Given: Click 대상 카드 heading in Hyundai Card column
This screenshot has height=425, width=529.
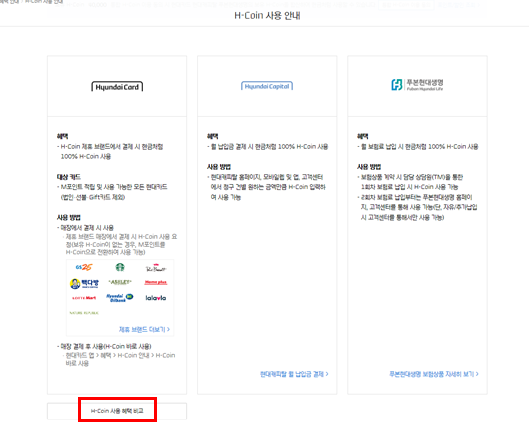Looking at the screenshot, I should tap(69, 177).
